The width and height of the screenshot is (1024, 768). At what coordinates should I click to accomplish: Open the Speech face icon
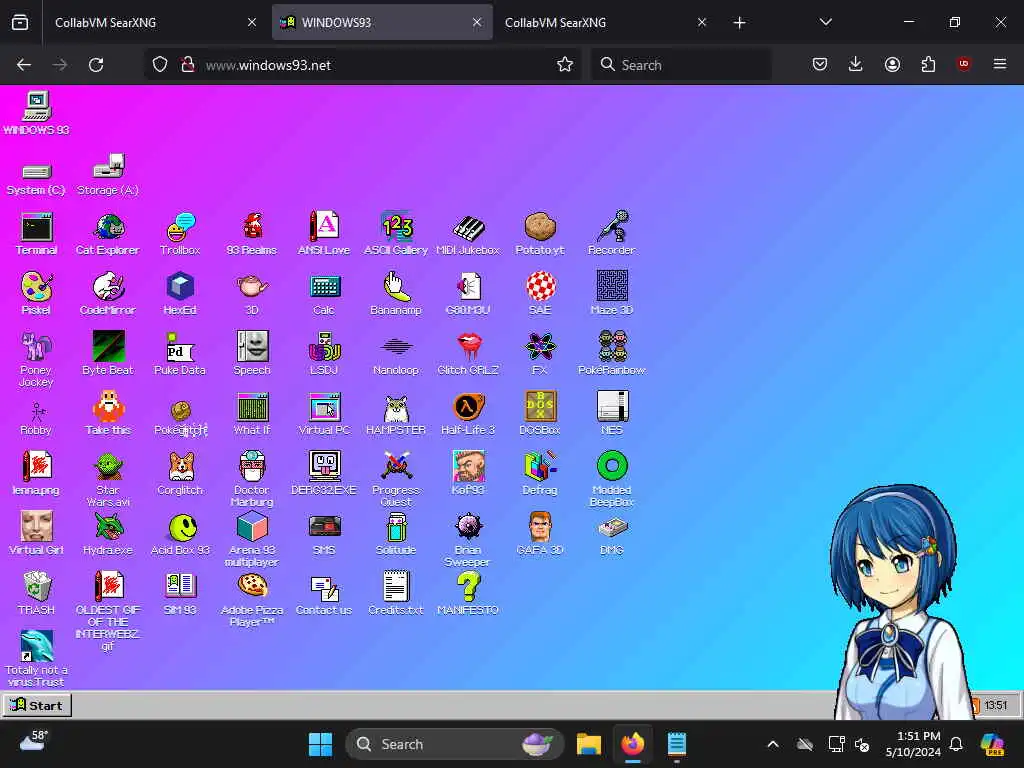(252, 353)
